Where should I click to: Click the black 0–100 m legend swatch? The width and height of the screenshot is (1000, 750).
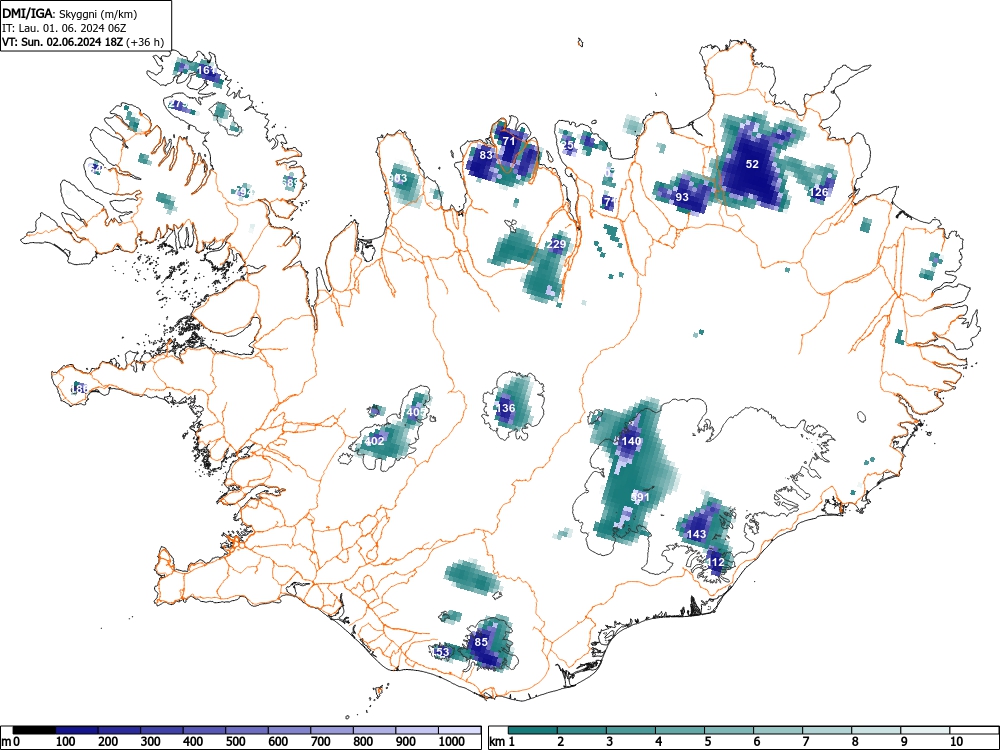(x=34, y=730)
